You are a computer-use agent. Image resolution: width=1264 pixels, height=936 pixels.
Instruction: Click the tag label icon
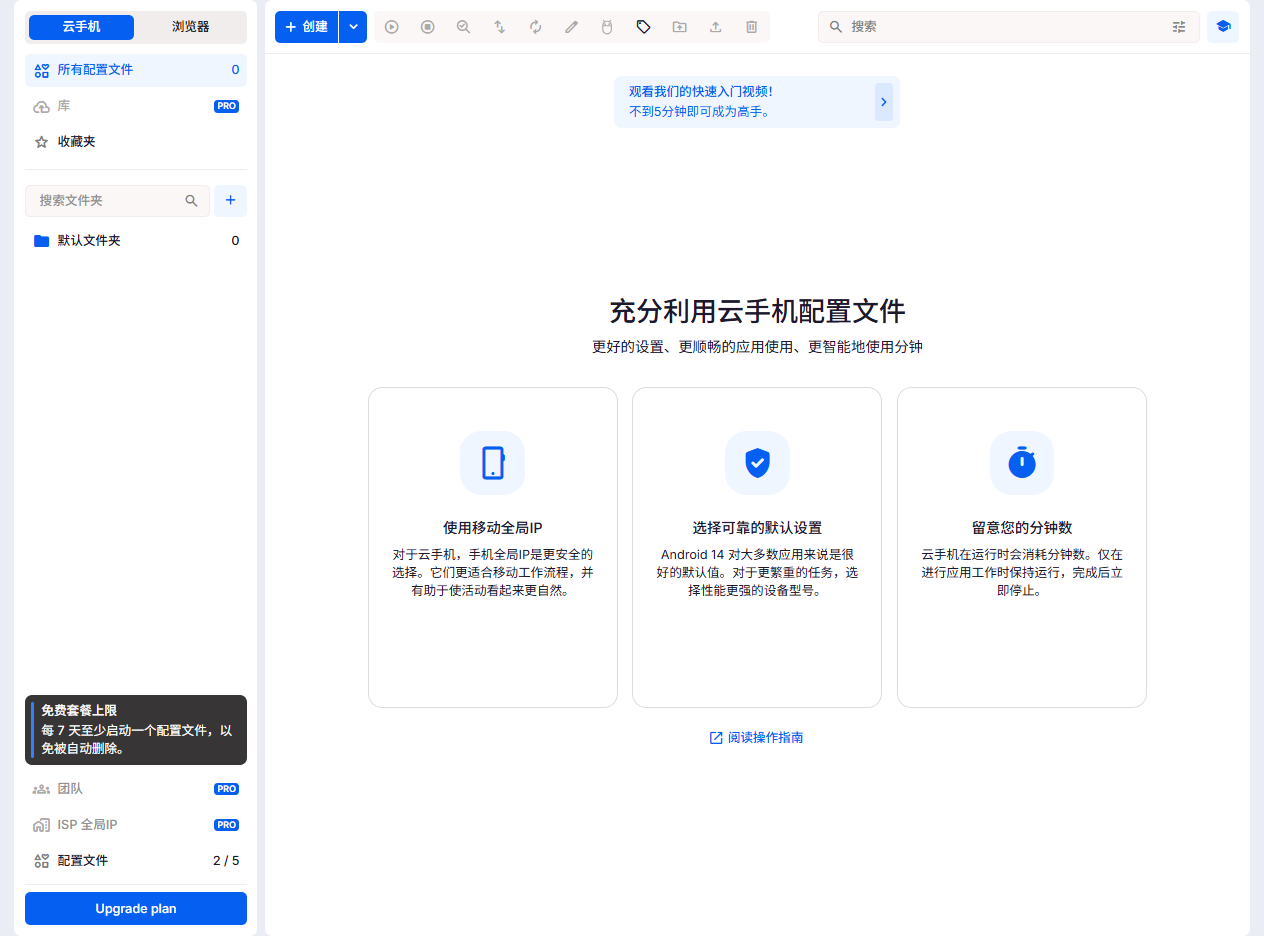[x=643, y=27]
